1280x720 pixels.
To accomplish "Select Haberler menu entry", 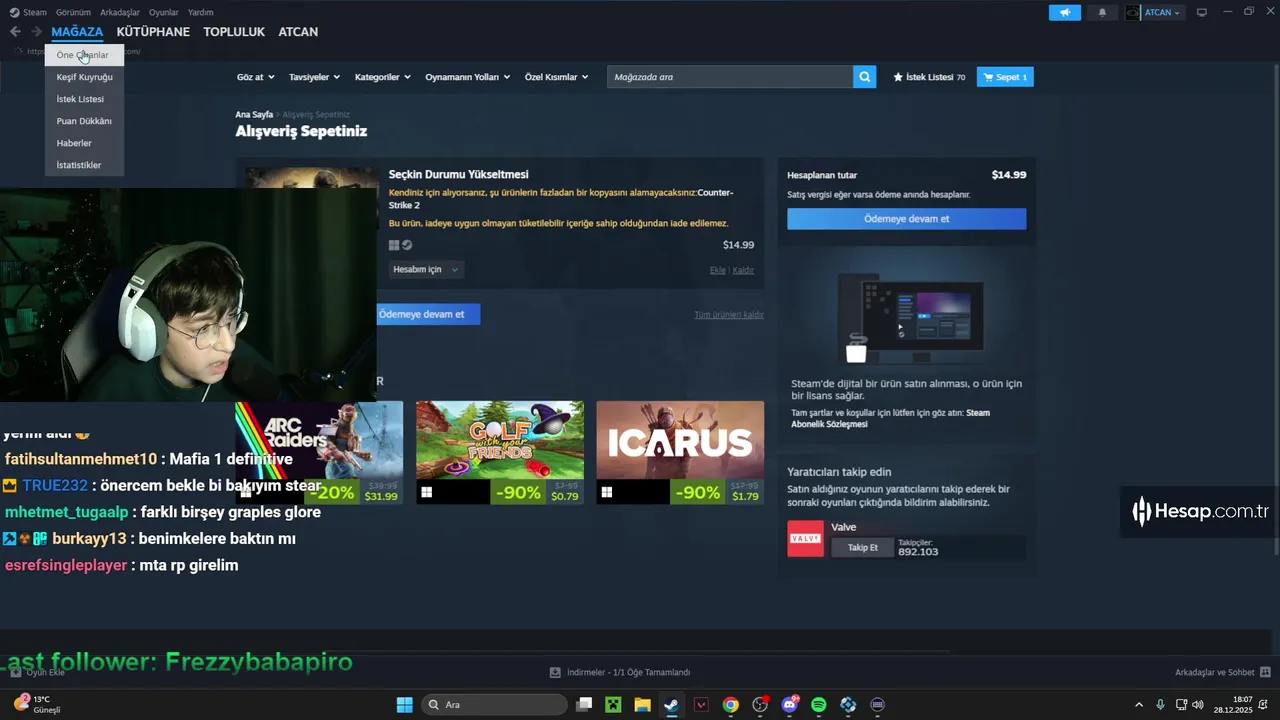I will coord(84,143).
